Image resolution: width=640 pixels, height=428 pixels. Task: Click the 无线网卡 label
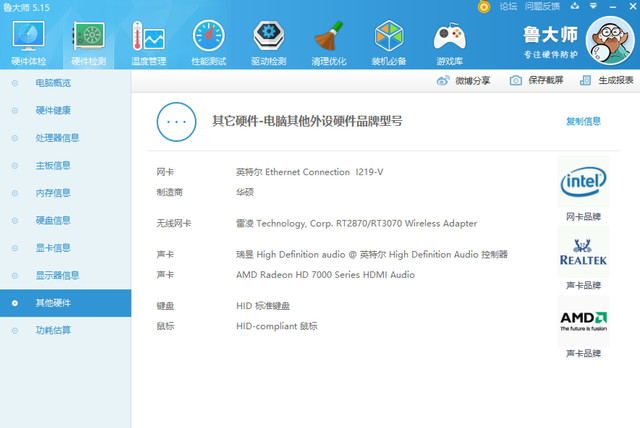click(174, 224)
